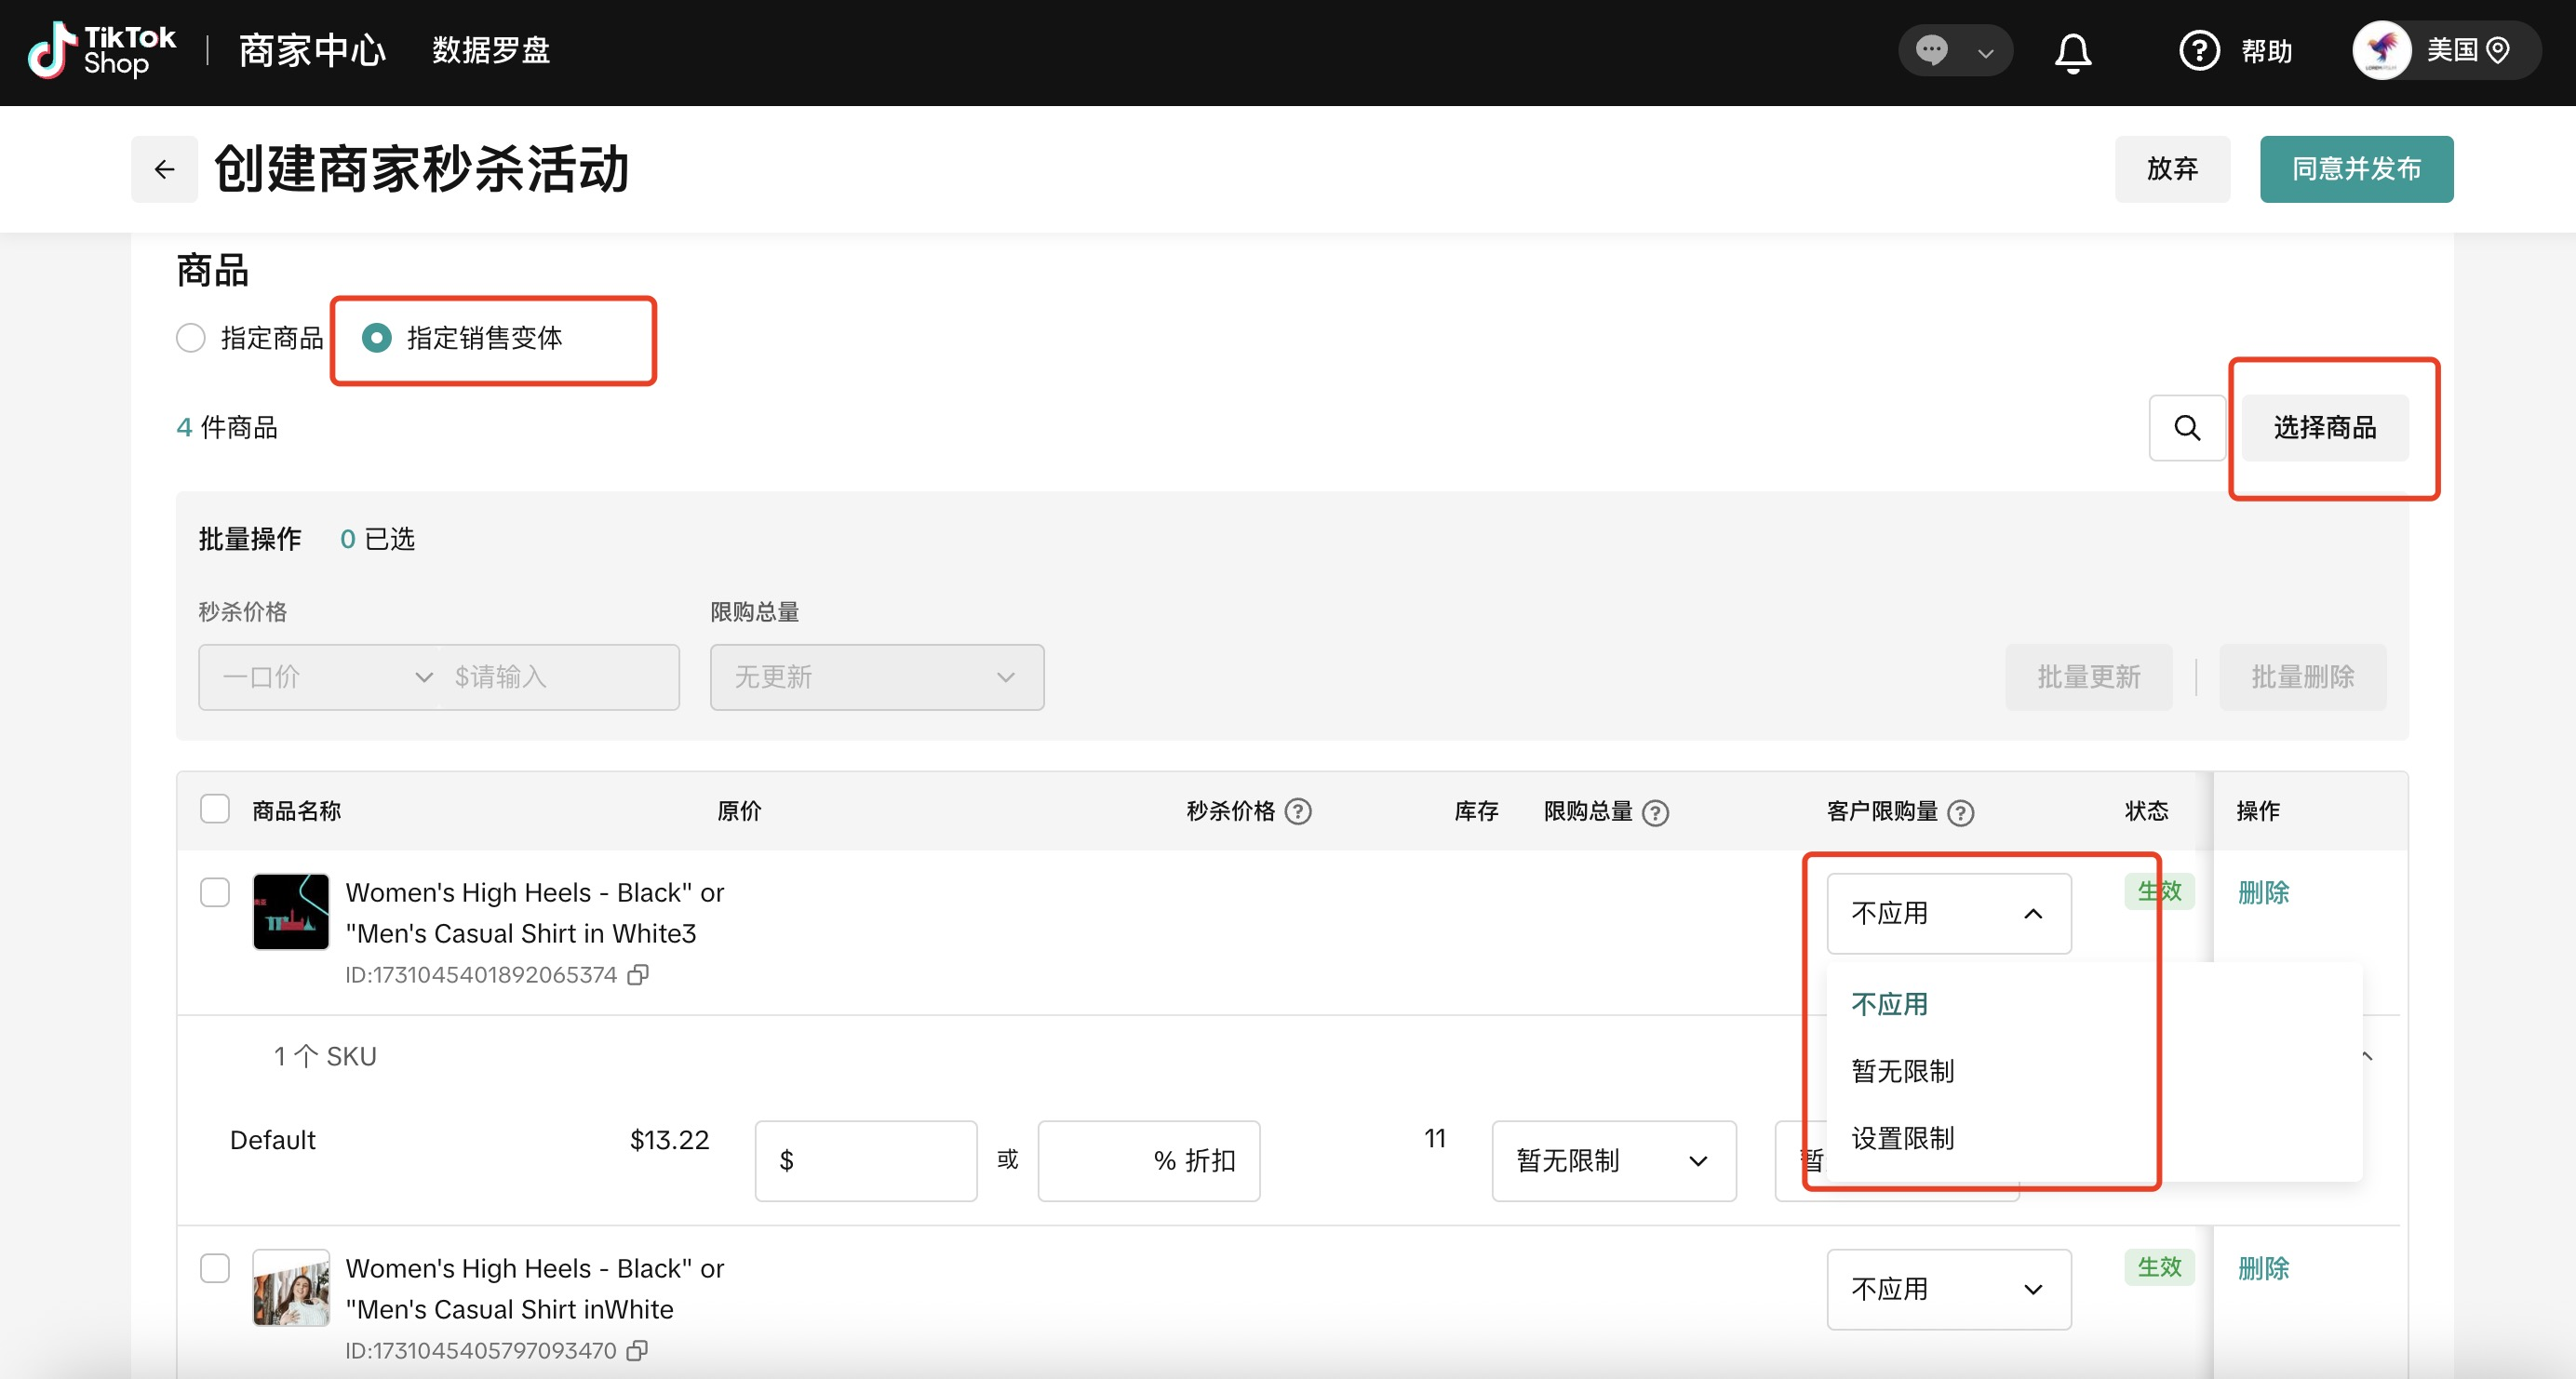Click the 限购总量 column help icon
Viewport: 2576px width, 1379px height.
(x=1655, y=812)
